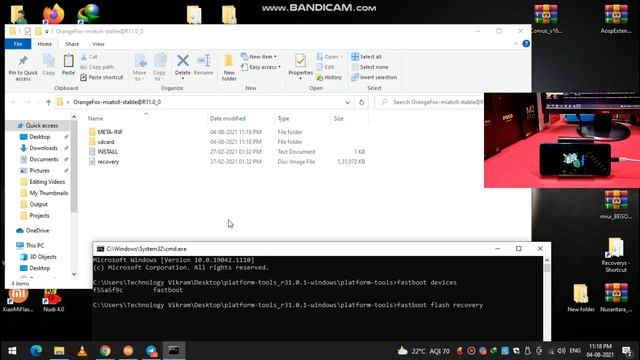Click the Refresh button in address bar
The image size is (640, 360).
click(361, 102)
